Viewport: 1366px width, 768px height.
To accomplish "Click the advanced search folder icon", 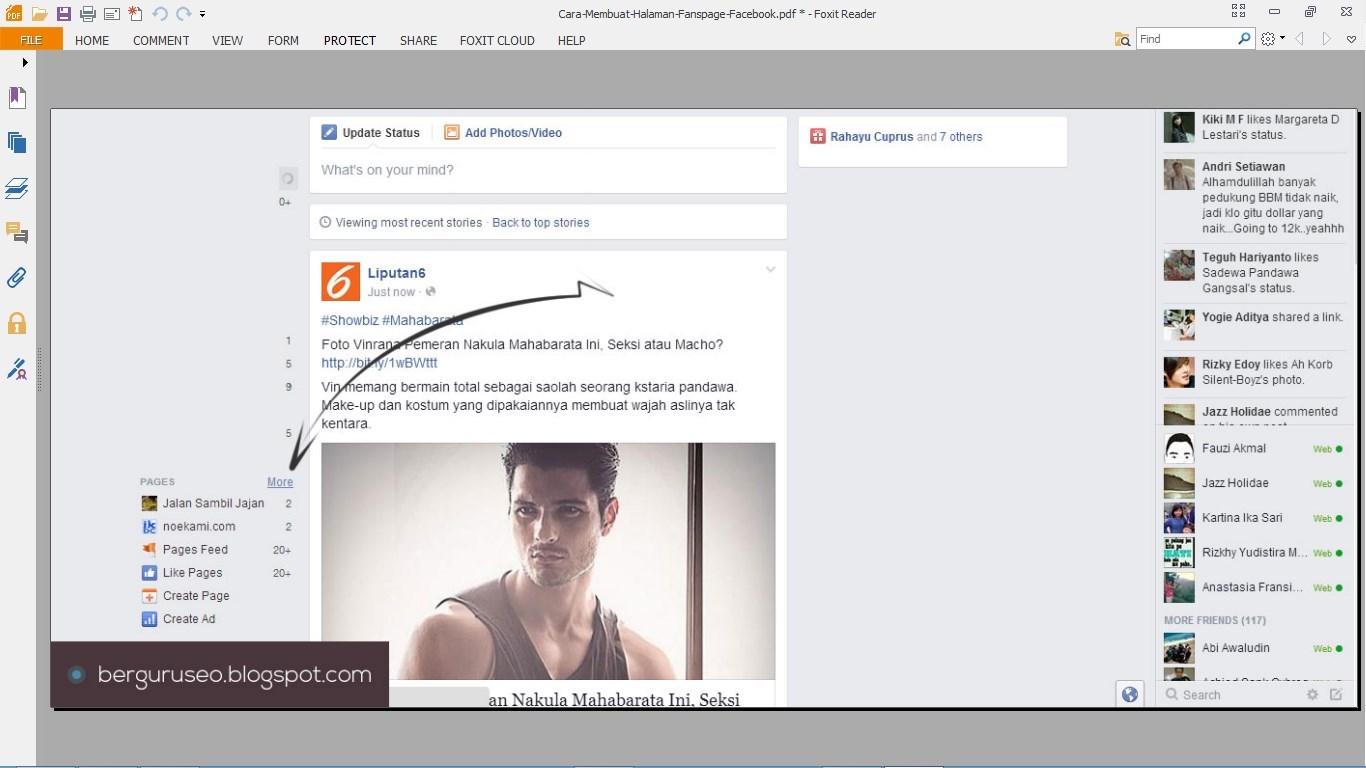I will 1123,39.
